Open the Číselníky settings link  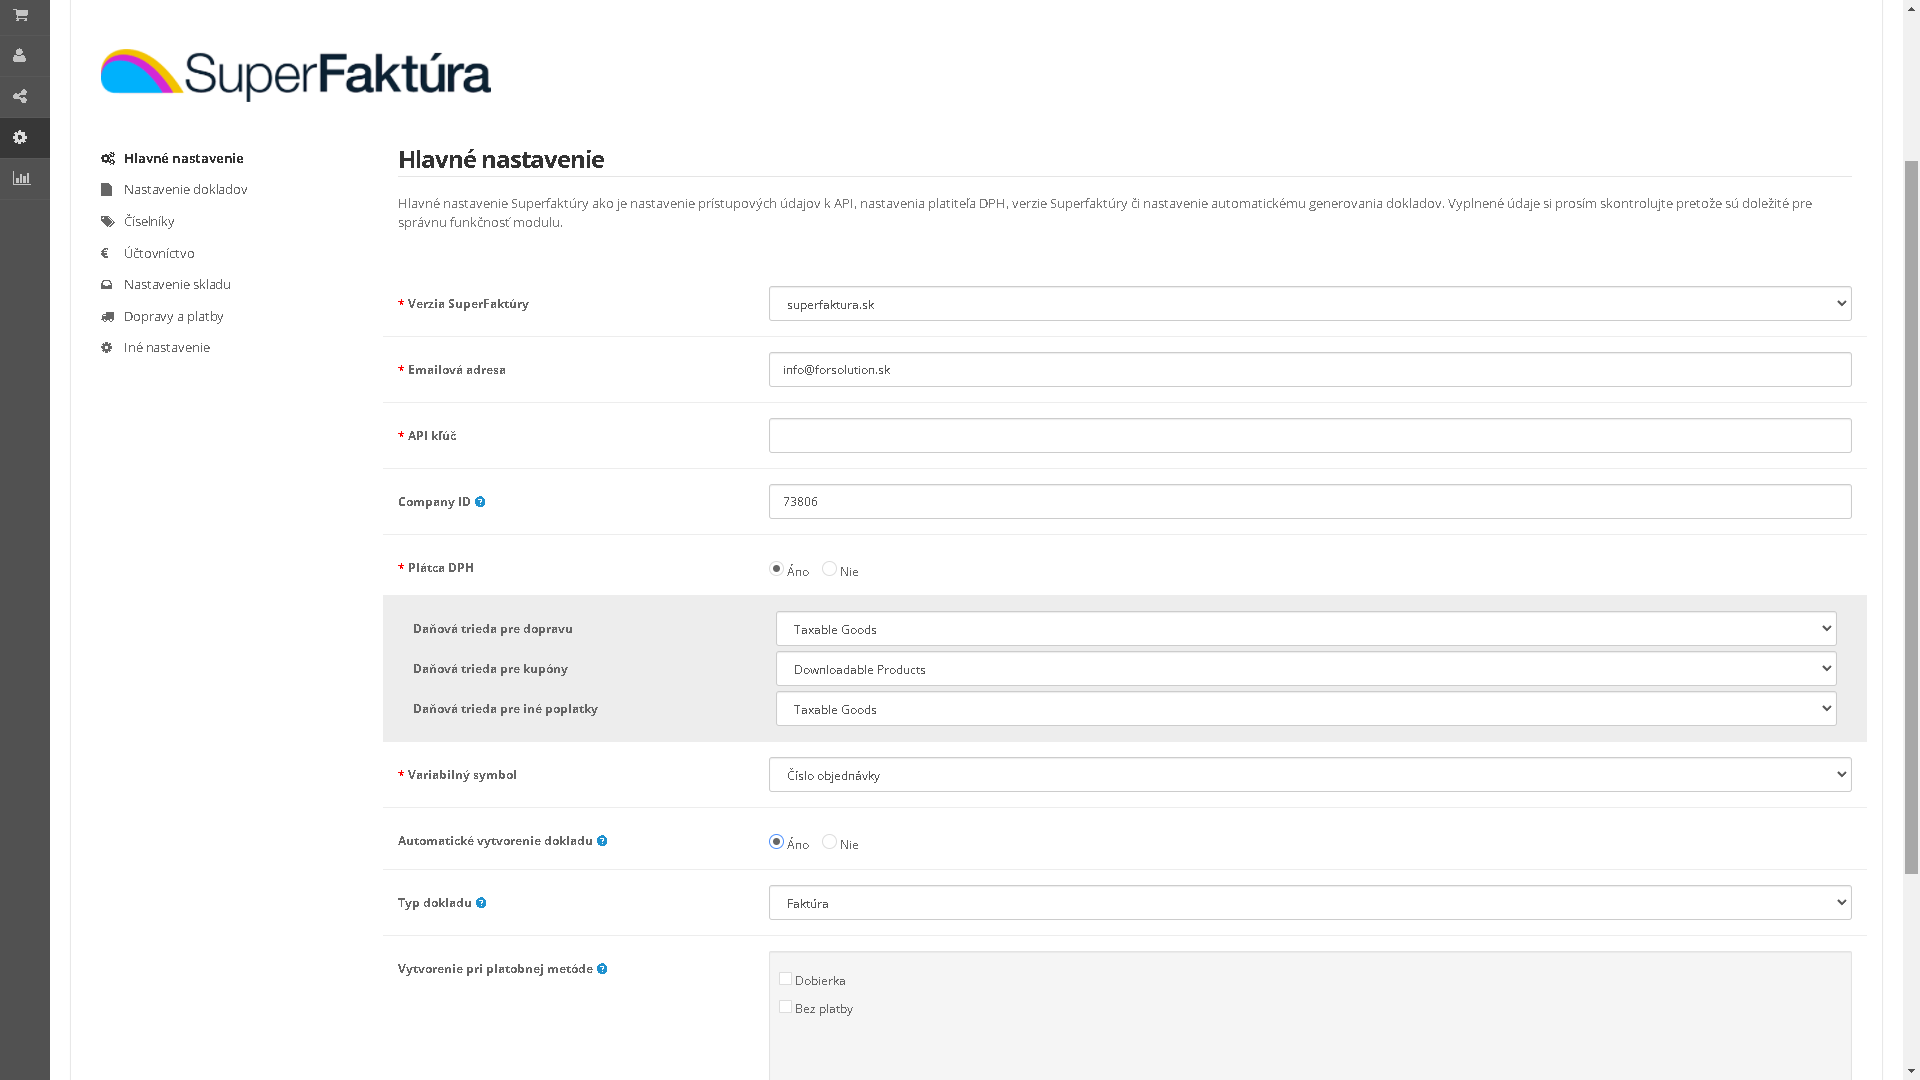(x=149, y=222)
